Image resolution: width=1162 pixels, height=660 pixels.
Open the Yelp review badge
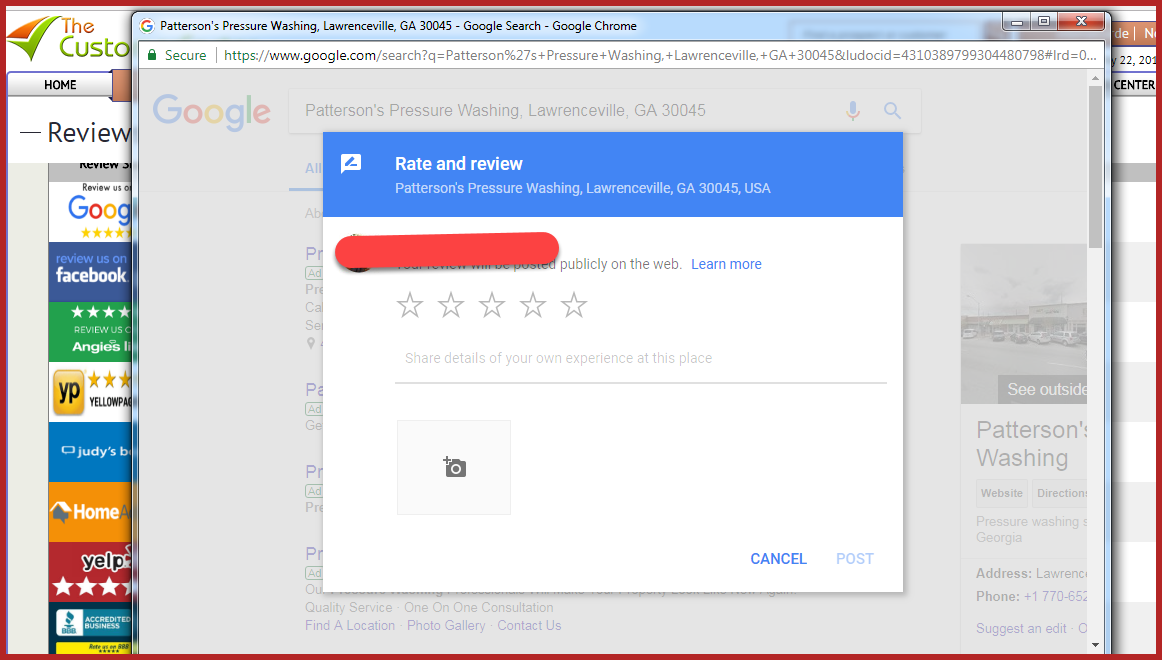coord(90,572)
